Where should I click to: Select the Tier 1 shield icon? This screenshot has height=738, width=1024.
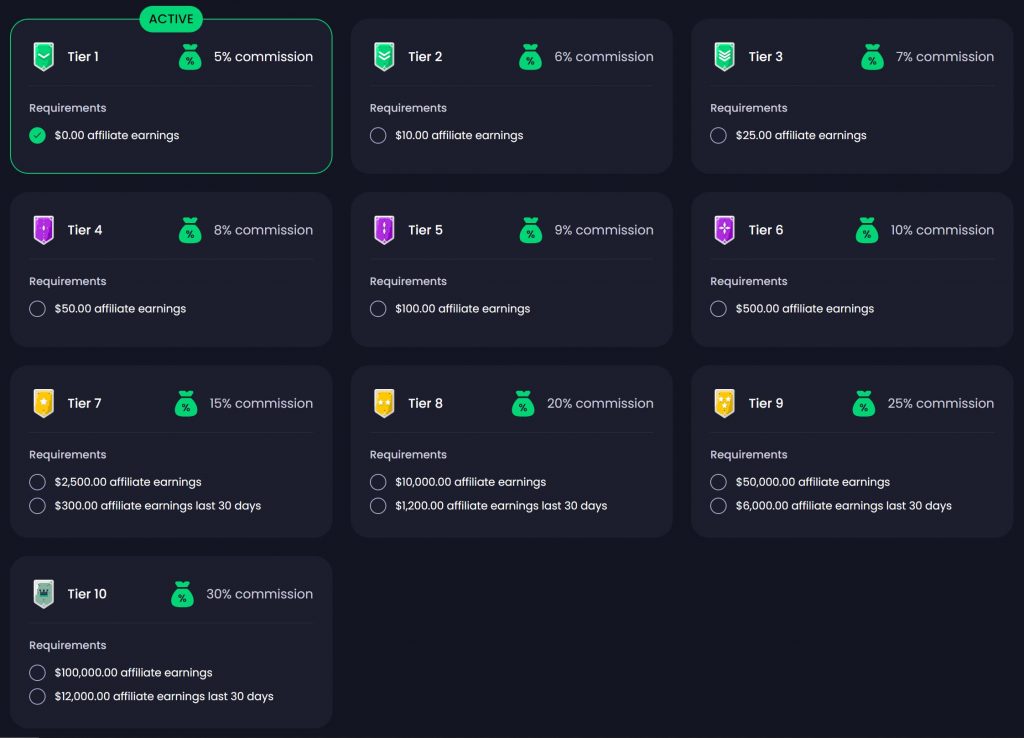coord(42,57)
